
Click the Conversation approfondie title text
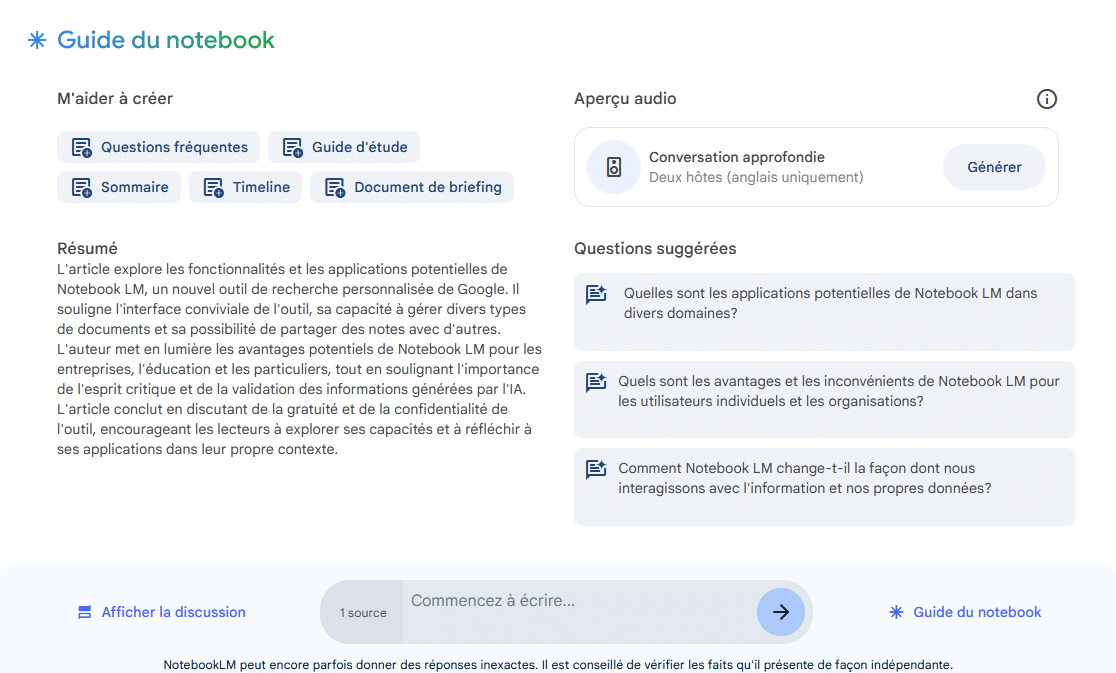[x=737, y=157]
